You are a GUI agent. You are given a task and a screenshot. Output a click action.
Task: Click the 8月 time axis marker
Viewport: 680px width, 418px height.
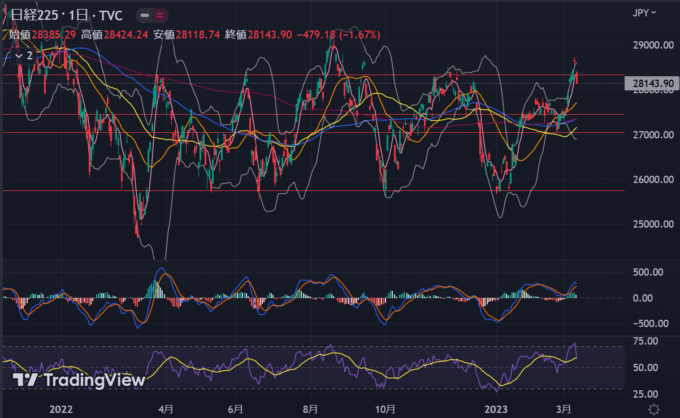click(311, 409)
